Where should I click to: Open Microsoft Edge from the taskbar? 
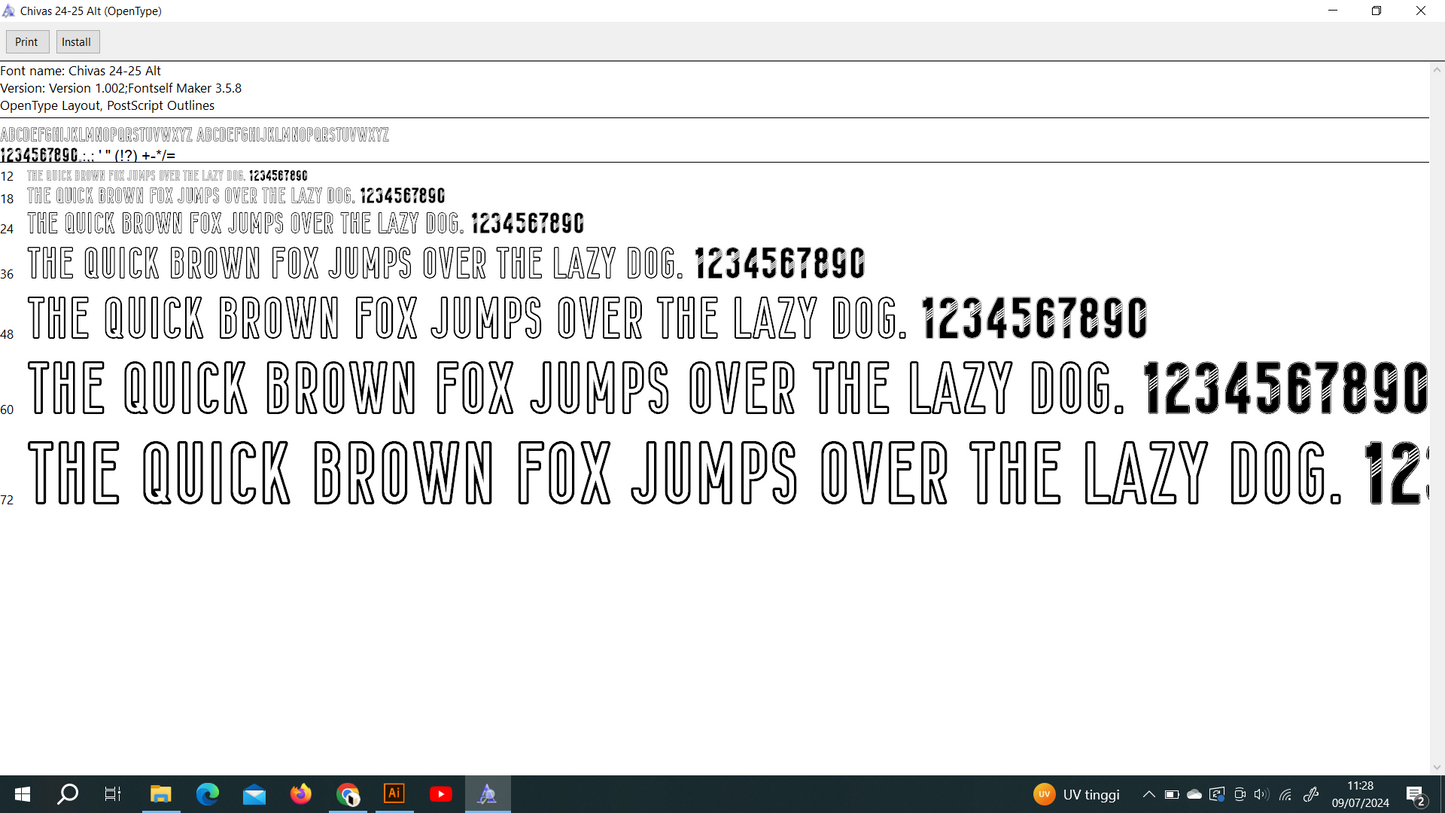coord(207,794)
